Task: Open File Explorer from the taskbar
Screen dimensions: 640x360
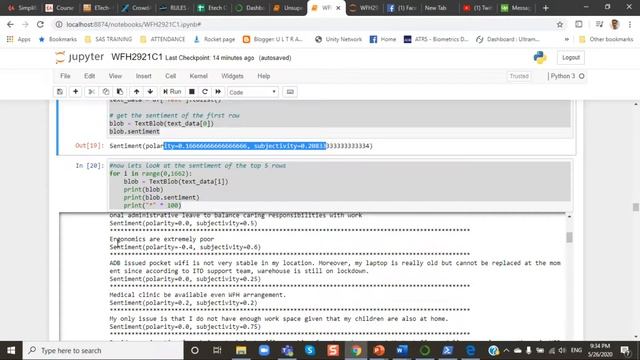Action: [x=241, y=350]
